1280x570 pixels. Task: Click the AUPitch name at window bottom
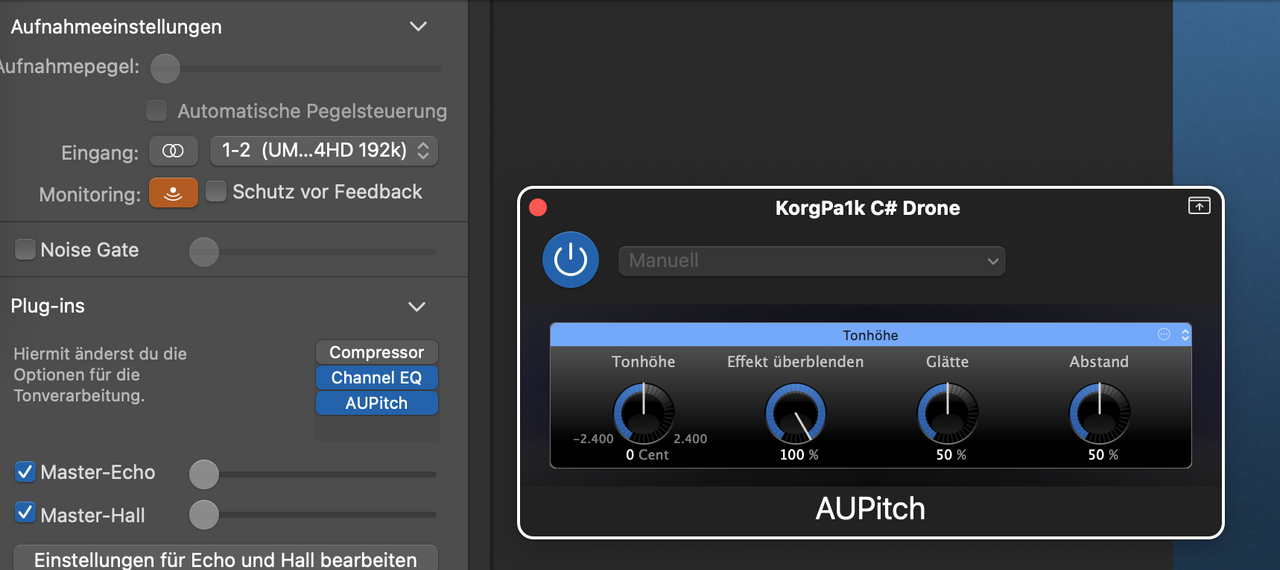click(870, 508)
